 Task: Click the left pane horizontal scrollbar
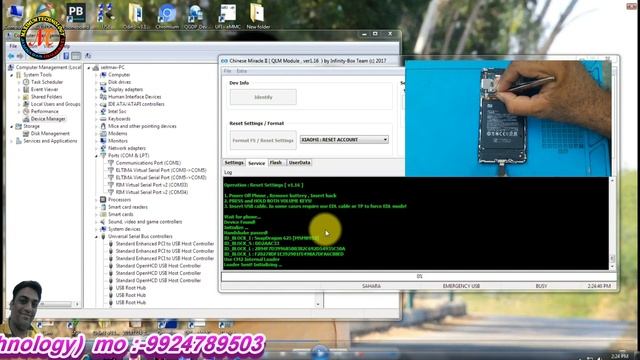point(44,304)
